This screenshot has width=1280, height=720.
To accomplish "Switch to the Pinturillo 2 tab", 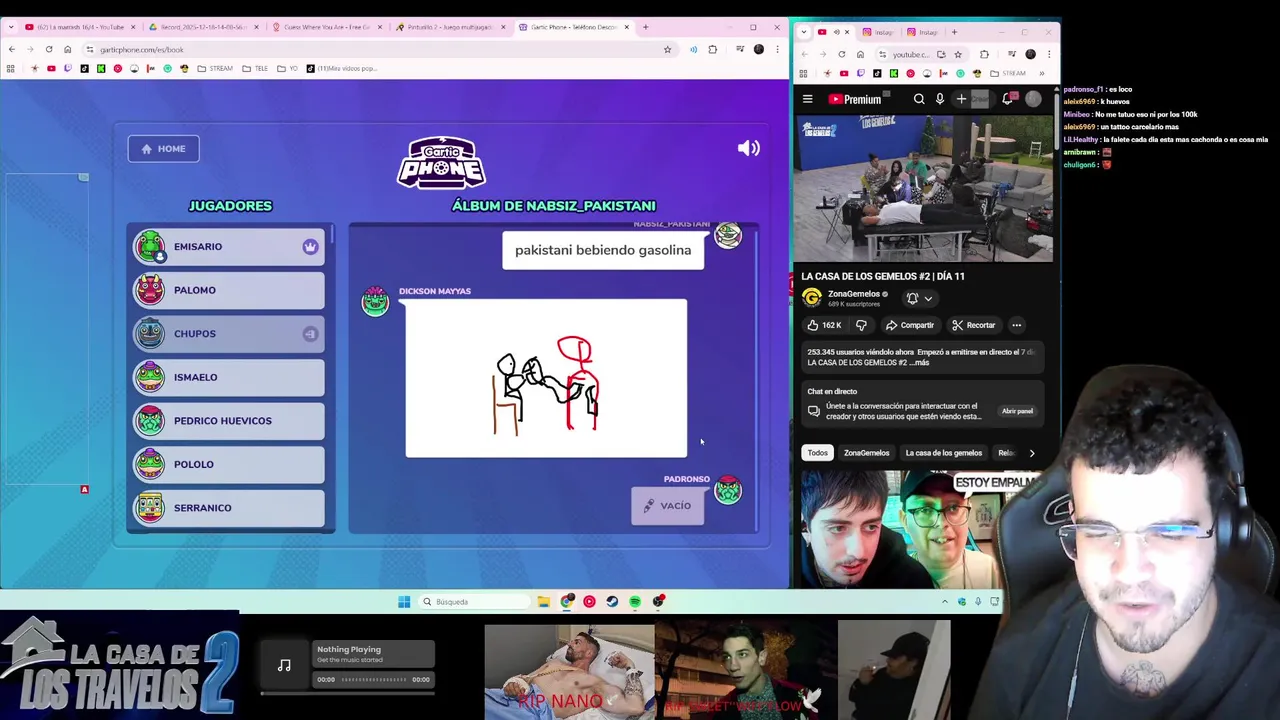I will [452, 27].
